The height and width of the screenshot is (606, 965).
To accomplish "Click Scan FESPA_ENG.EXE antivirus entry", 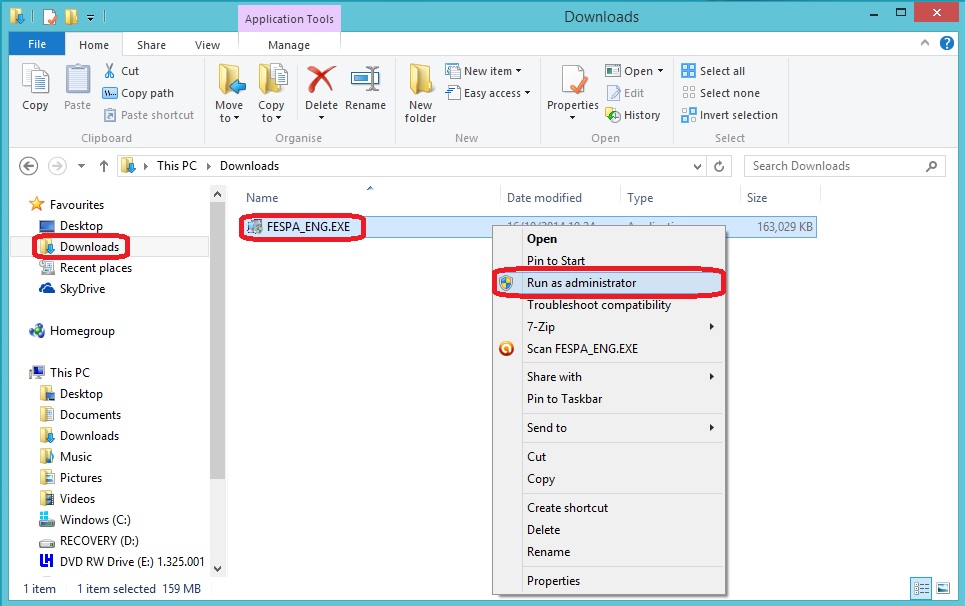I will coord(582,349).
